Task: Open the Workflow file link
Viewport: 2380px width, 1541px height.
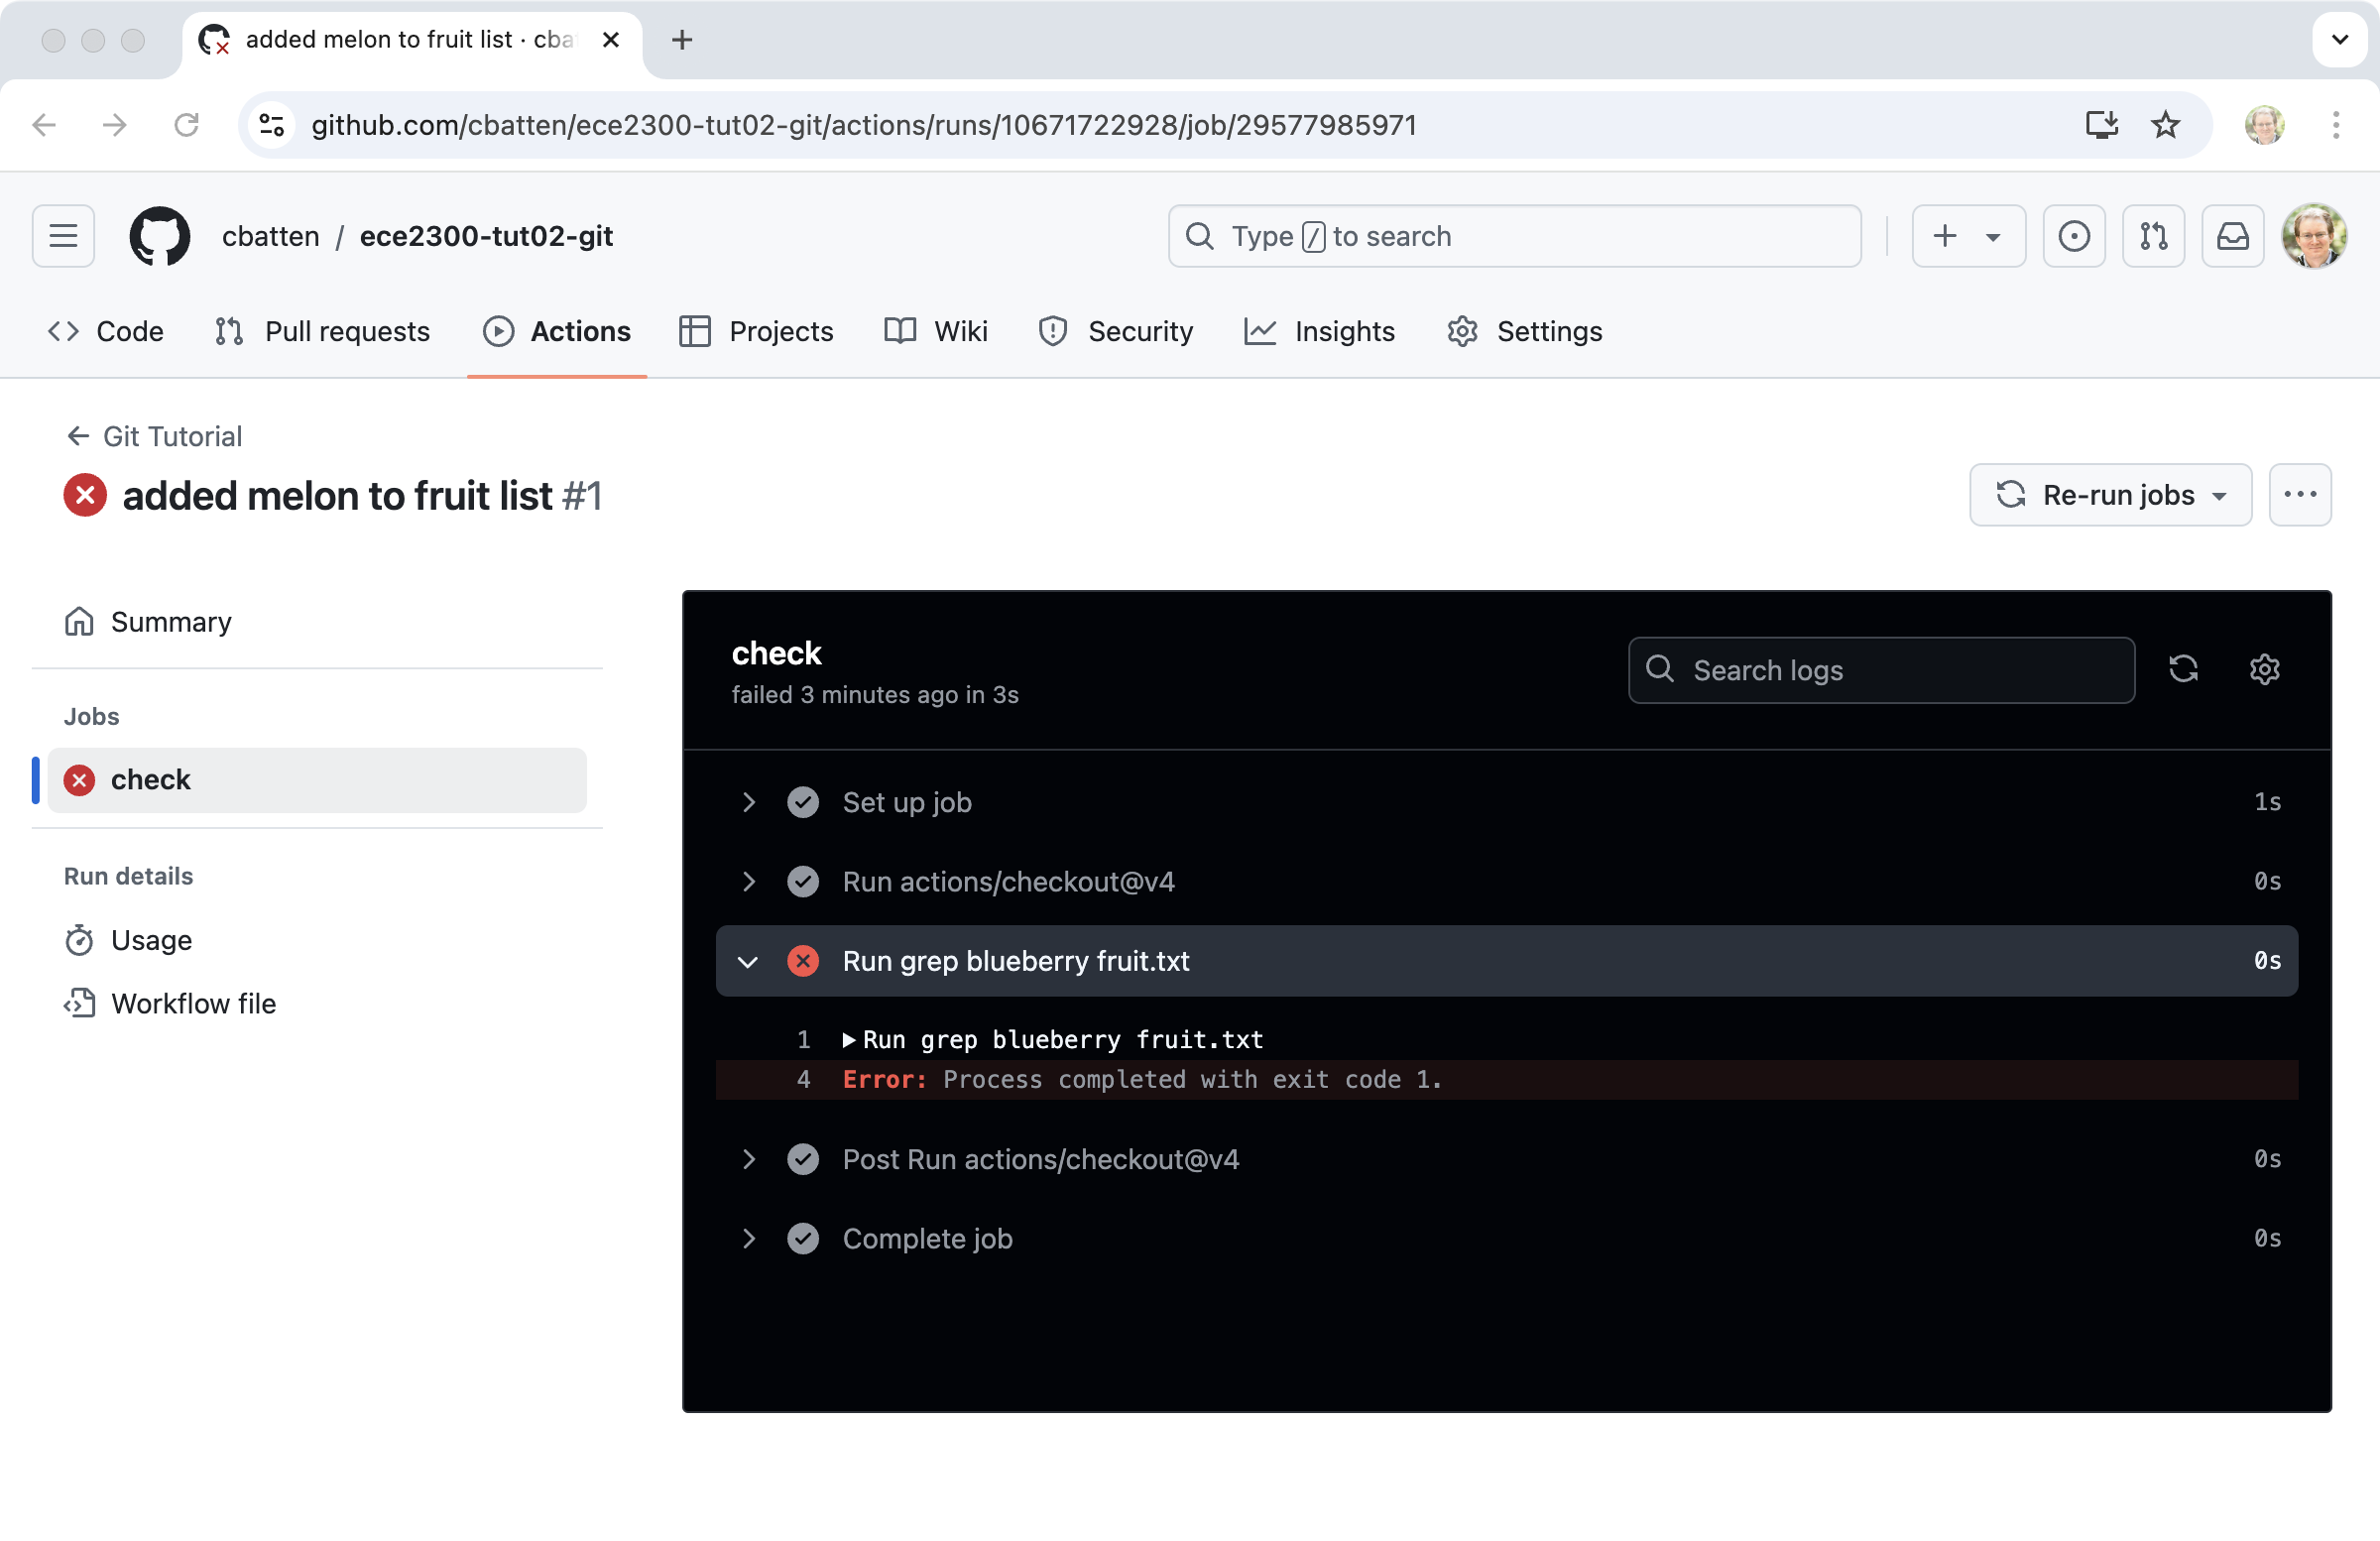Action: point(193,1003)
